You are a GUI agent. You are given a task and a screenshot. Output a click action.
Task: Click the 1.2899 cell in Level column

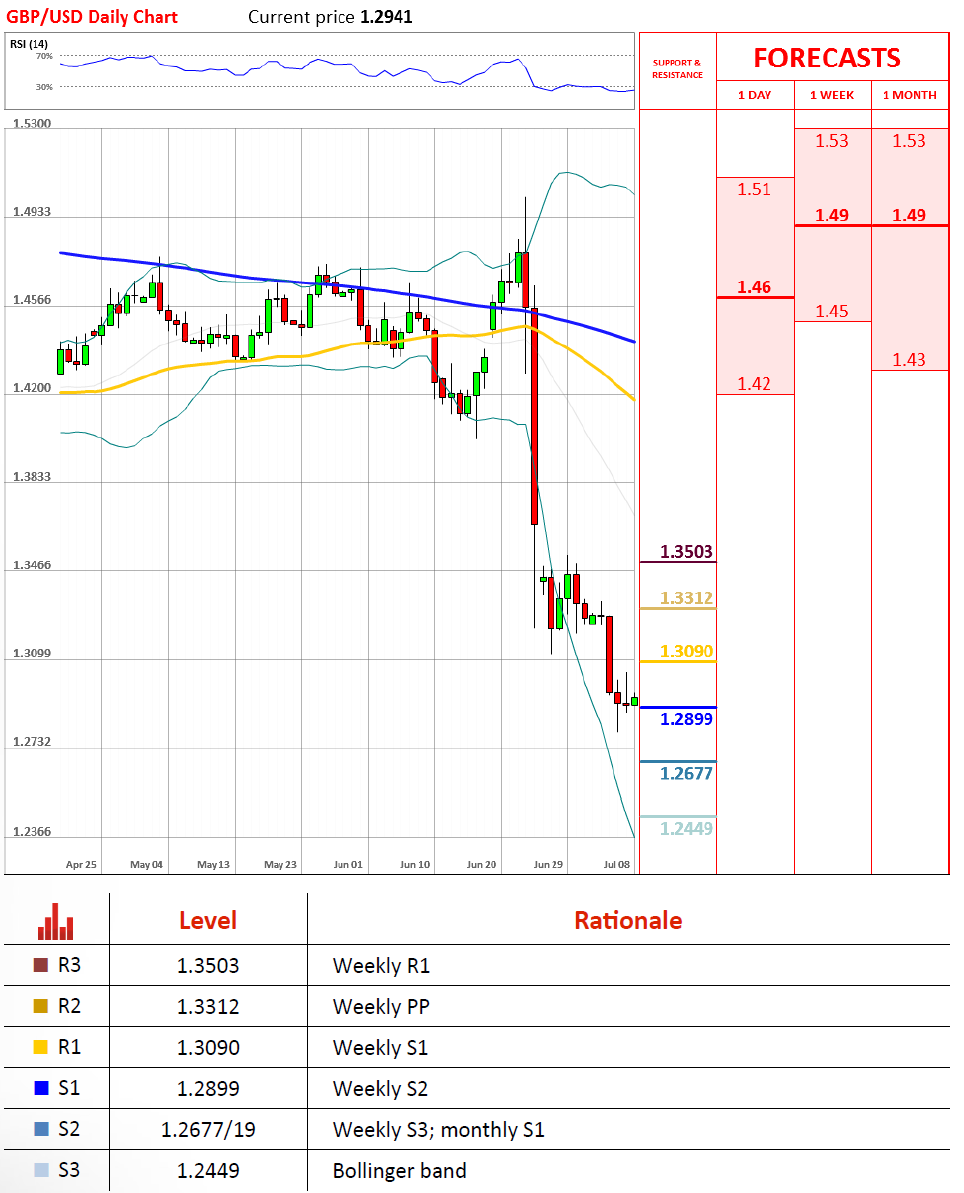point(208,1089)
